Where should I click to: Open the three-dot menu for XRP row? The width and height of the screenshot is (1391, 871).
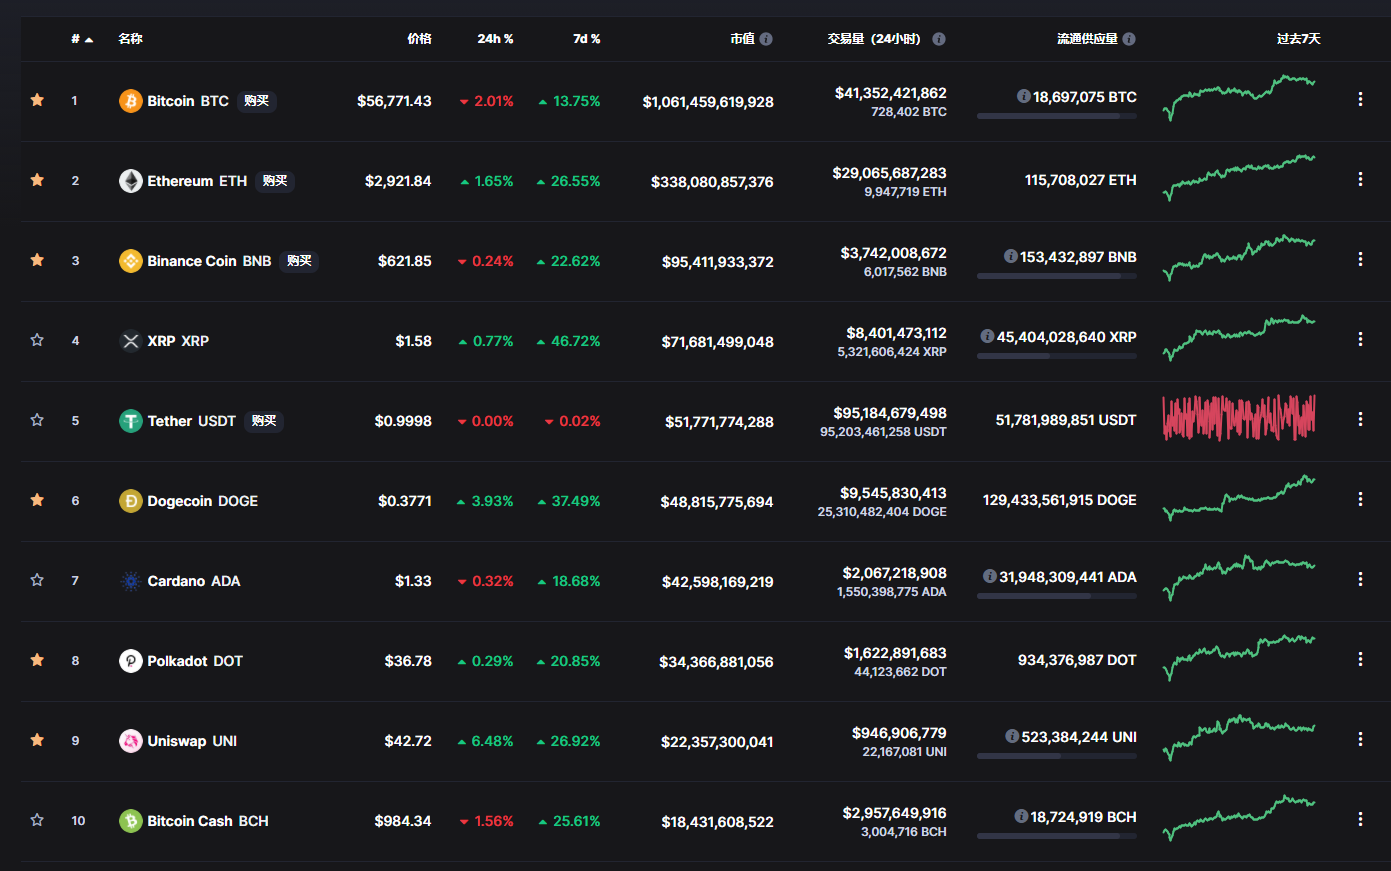pyautogui.click(x=1360, y=339)
